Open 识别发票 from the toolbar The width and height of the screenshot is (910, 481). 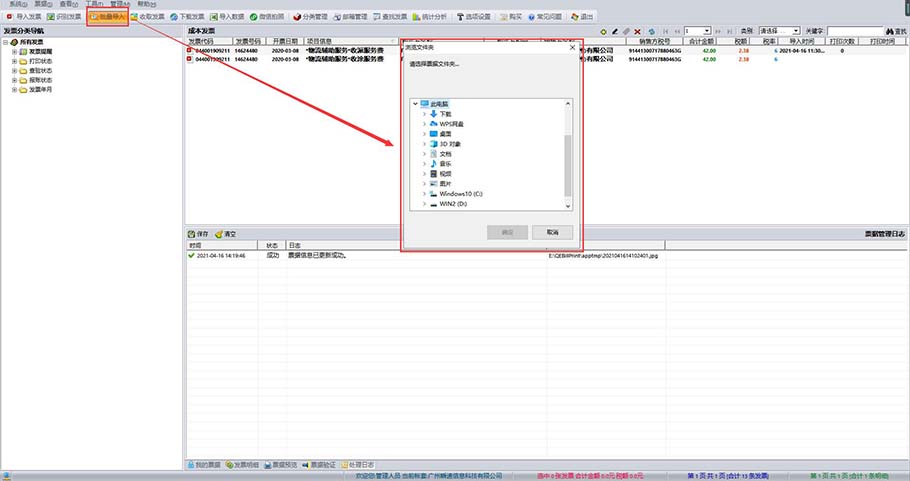pos(64,17)
